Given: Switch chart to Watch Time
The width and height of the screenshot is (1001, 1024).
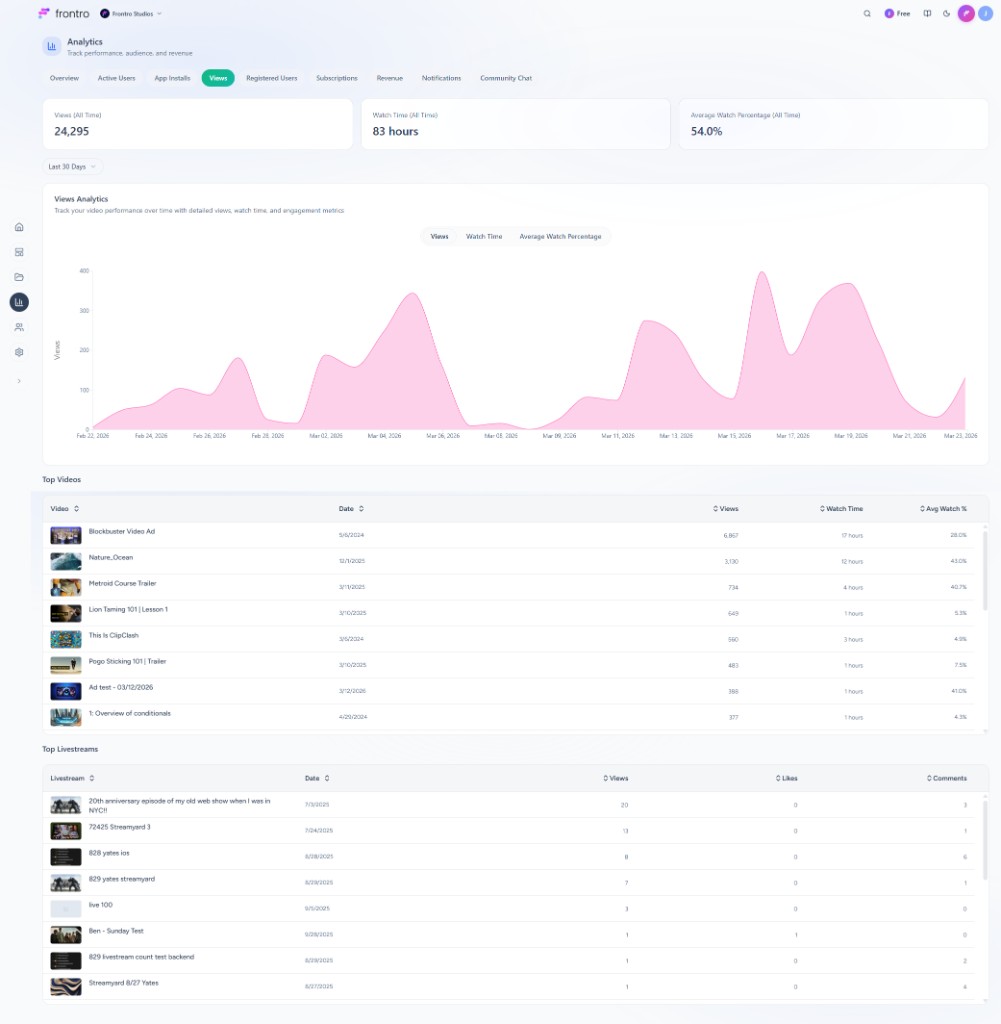Looking at the screenshot, I should [484, 237].
